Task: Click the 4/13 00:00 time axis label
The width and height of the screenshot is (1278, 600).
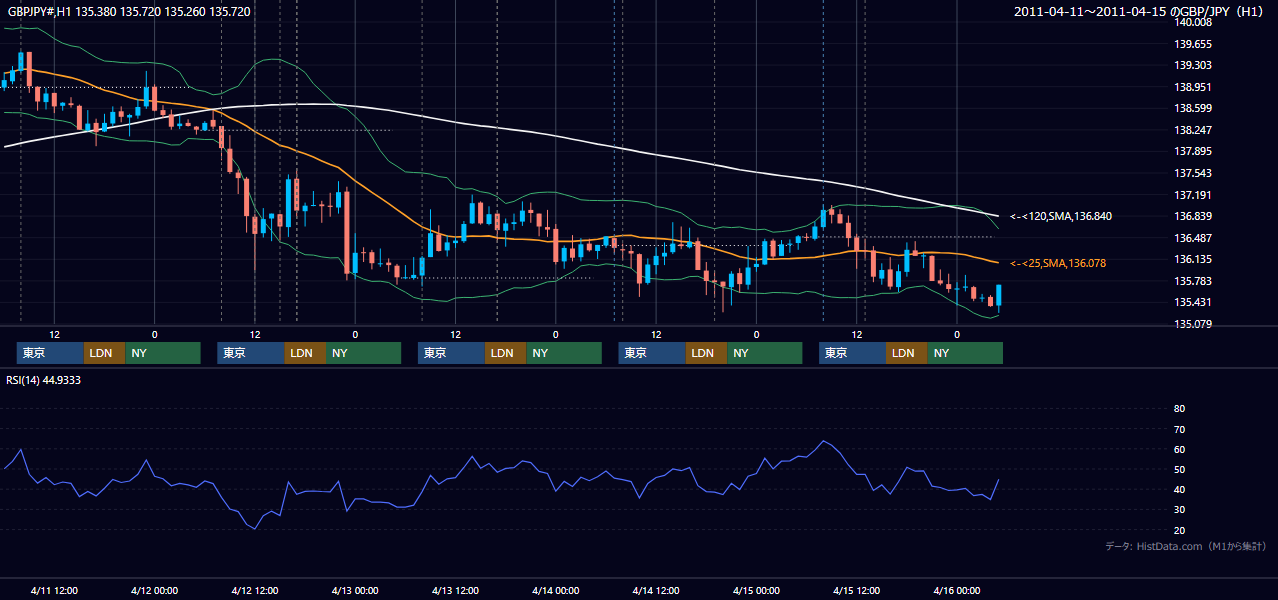Action: click(355, 590)
